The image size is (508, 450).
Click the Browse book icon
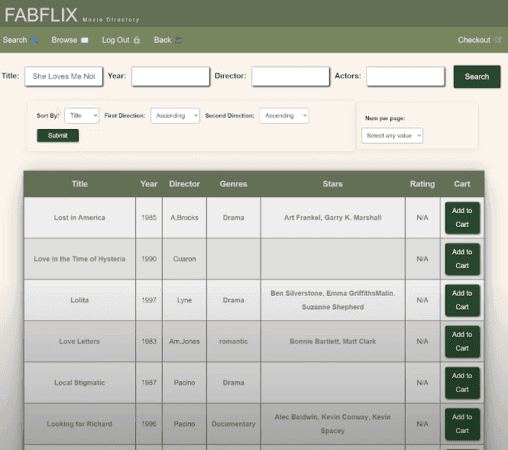[x=85, y=40]
